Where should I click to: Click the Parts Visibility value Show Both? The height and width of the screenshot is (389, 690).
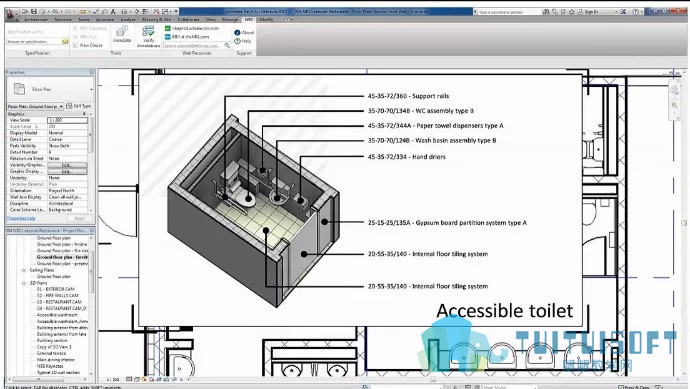tap(67, 146)
